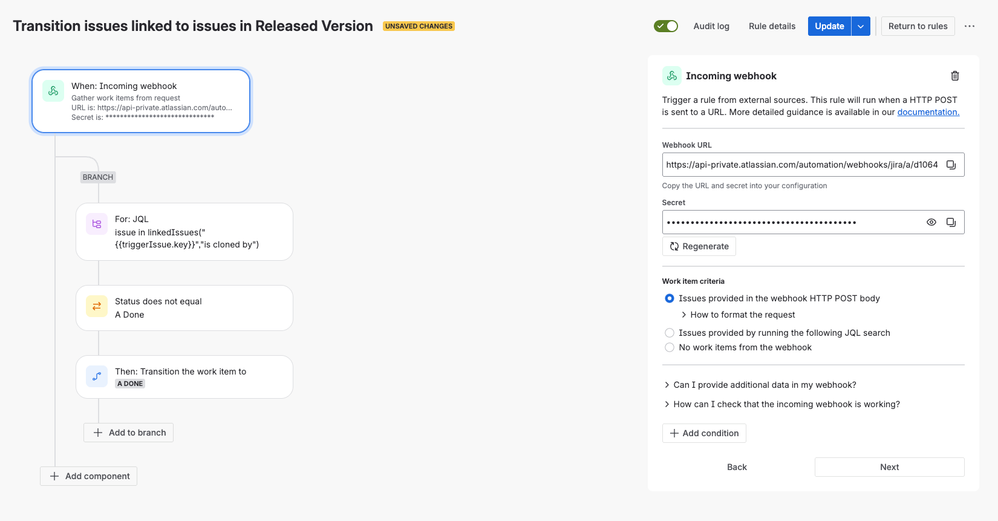The height and width of the screenshot is (521, 998).
Task: Click the UNSAVED CHANGES badge
Action: [419, 26]
